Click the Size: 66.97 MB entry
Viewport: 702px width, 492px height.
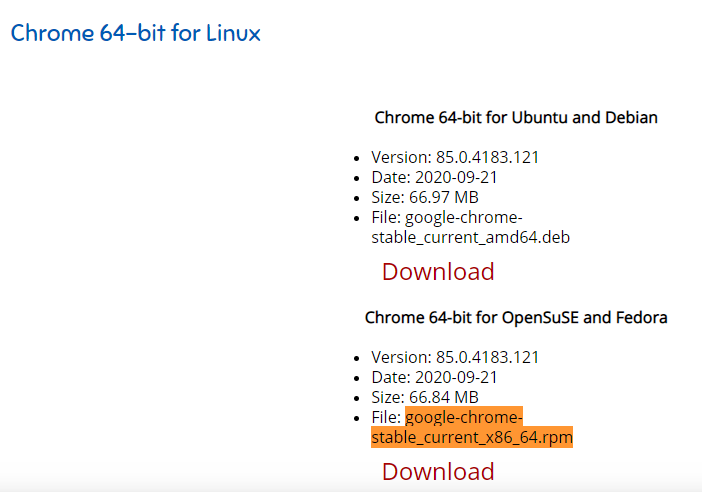pyautogui.click(x=425, y=197)
